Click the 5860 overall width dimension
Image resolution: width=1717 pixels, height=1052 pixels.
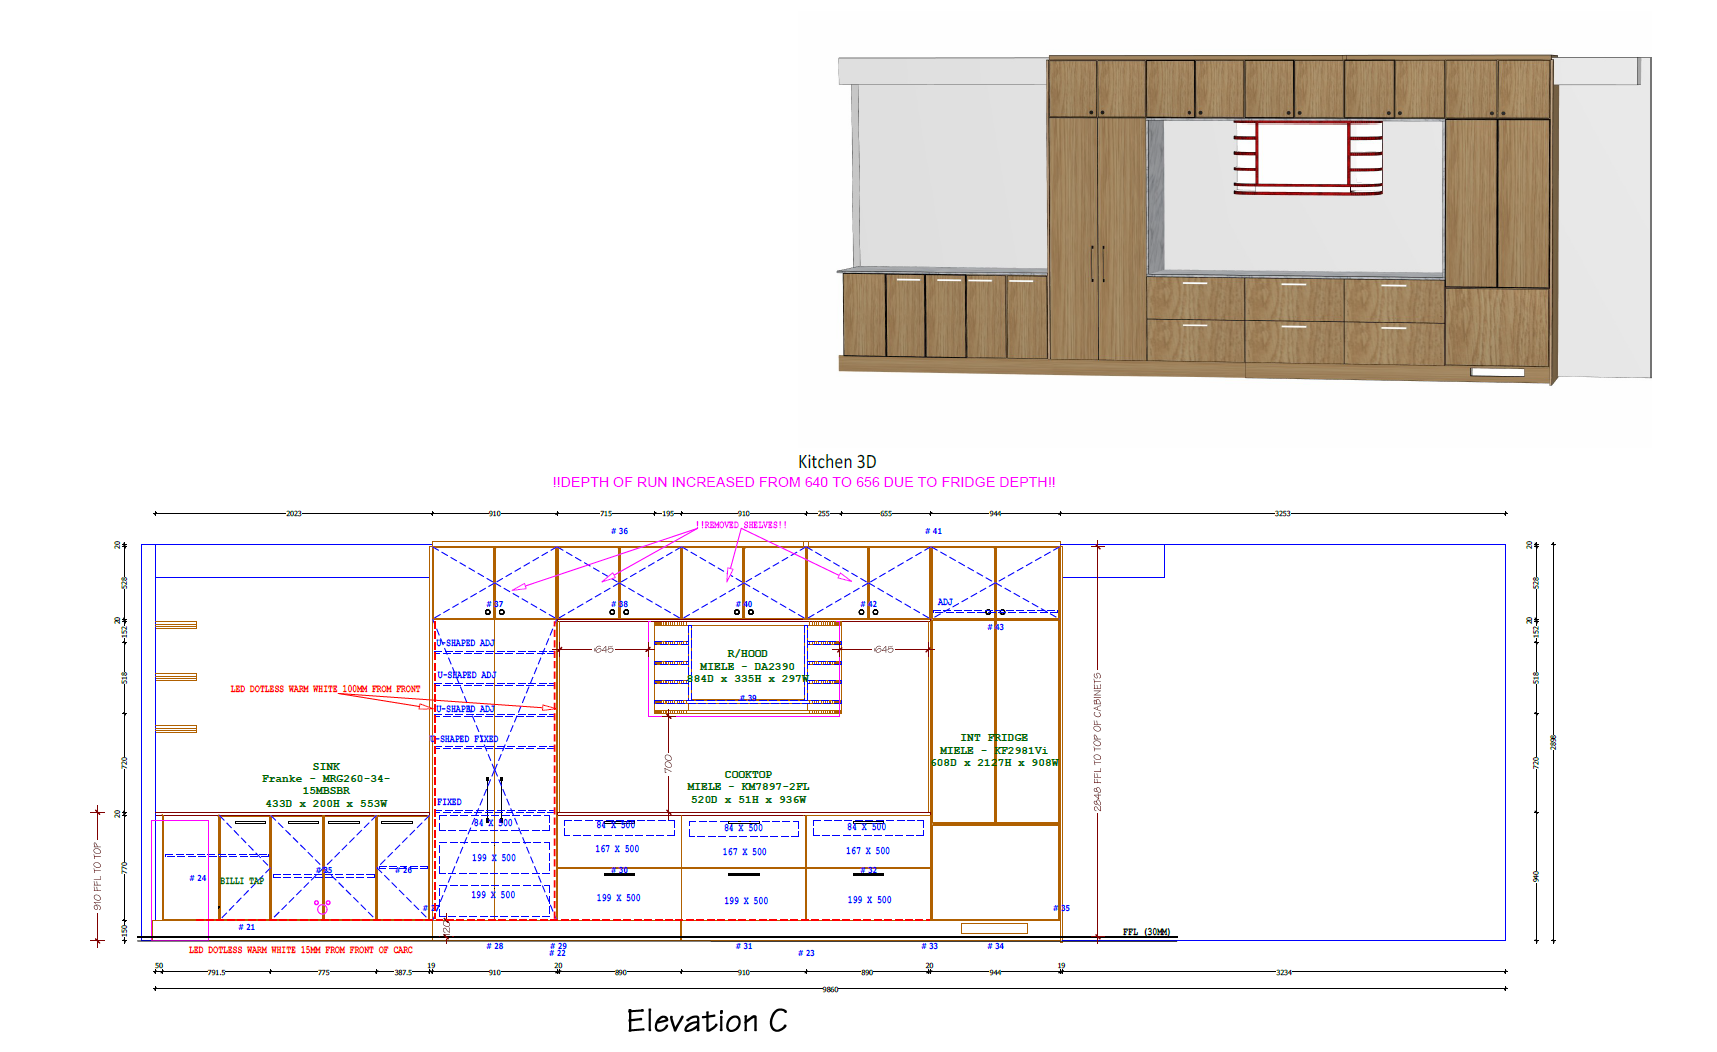[831, 987]
